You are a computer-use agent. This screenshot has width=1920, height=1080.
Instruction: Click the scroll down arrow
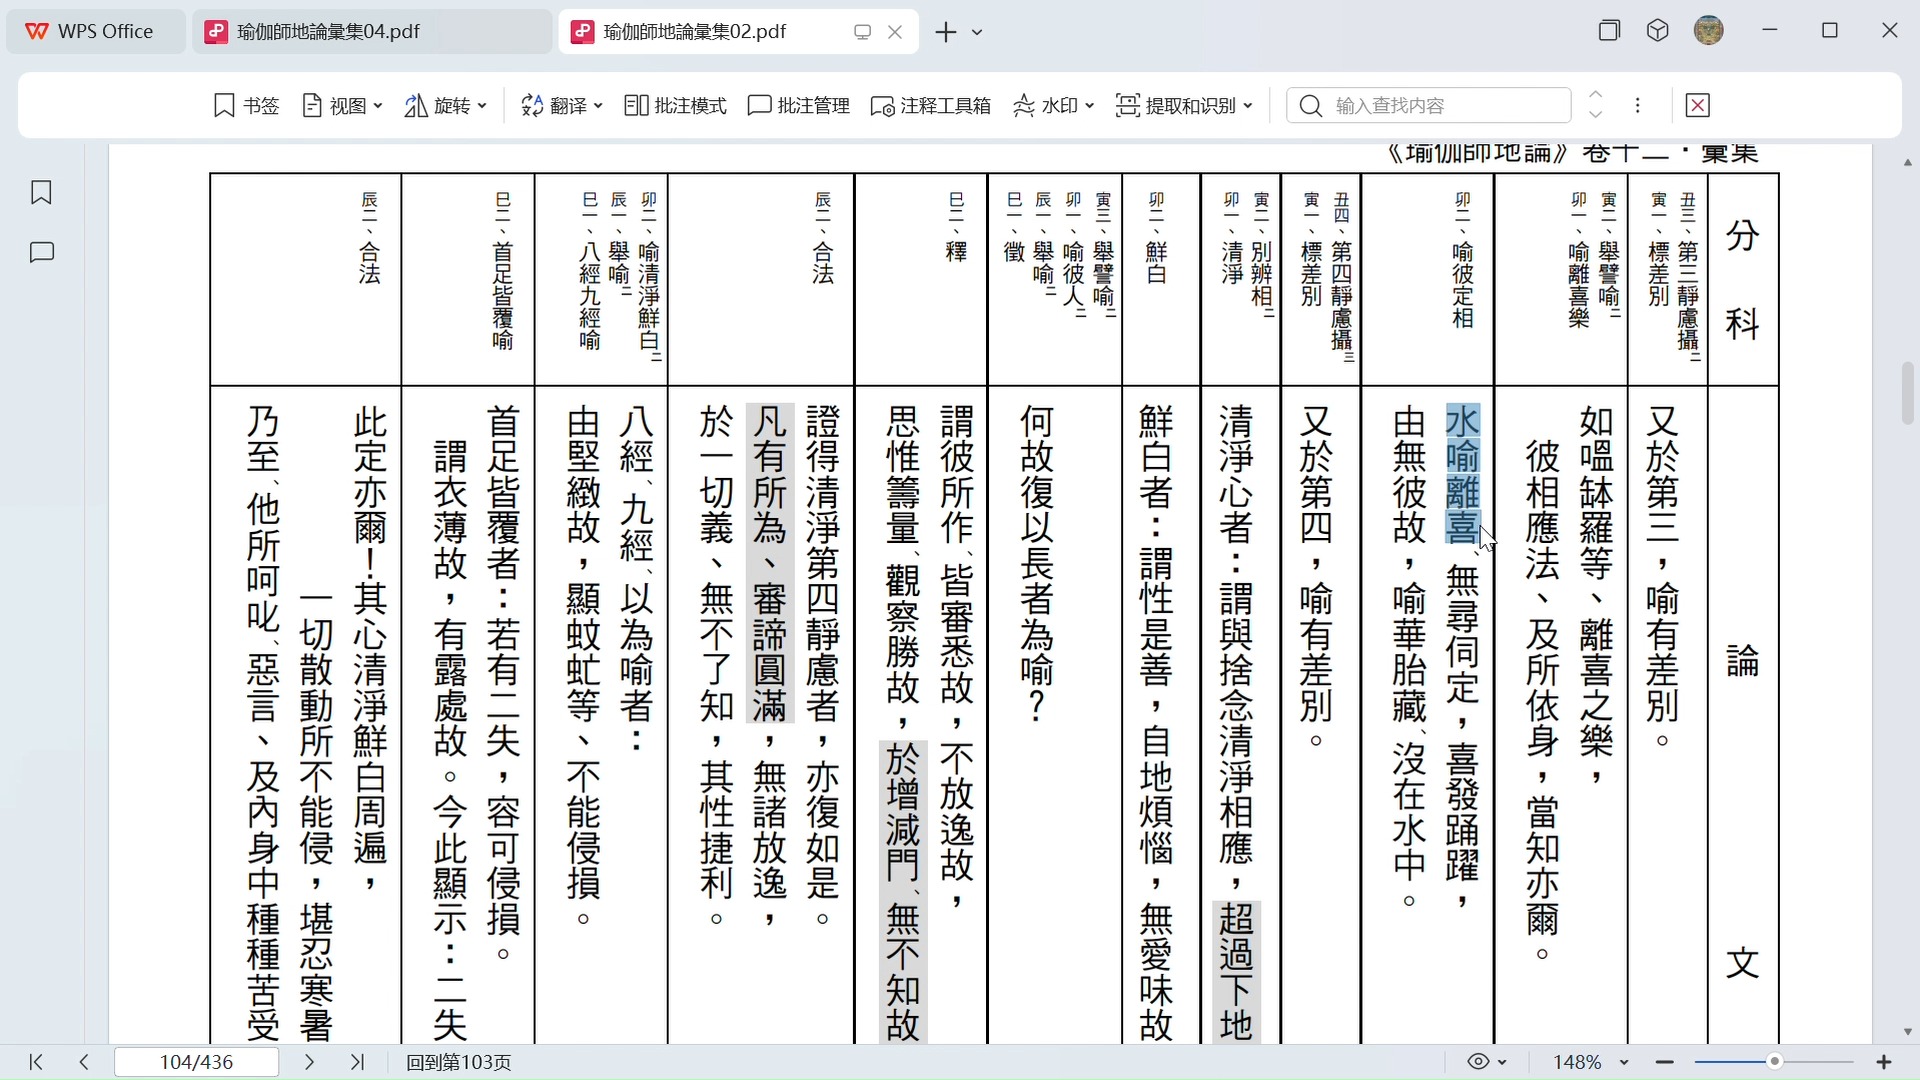[1908, 1032]
